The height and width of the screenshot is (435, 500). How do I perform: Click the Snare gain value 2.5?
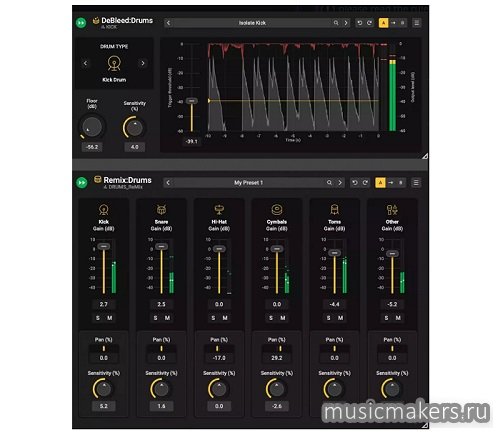(x=161, y=304)
